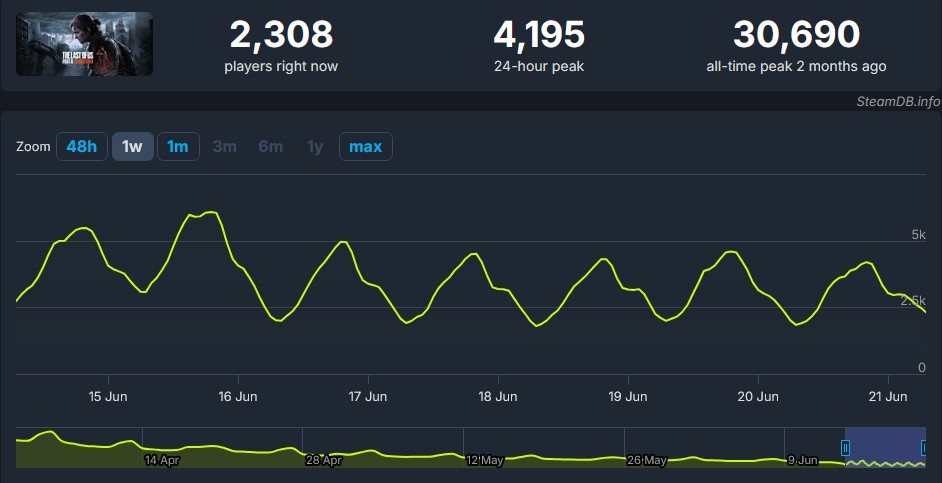Click the highlighted navigator selection window
Screen dimensions: 942x483
pos(885,448)
